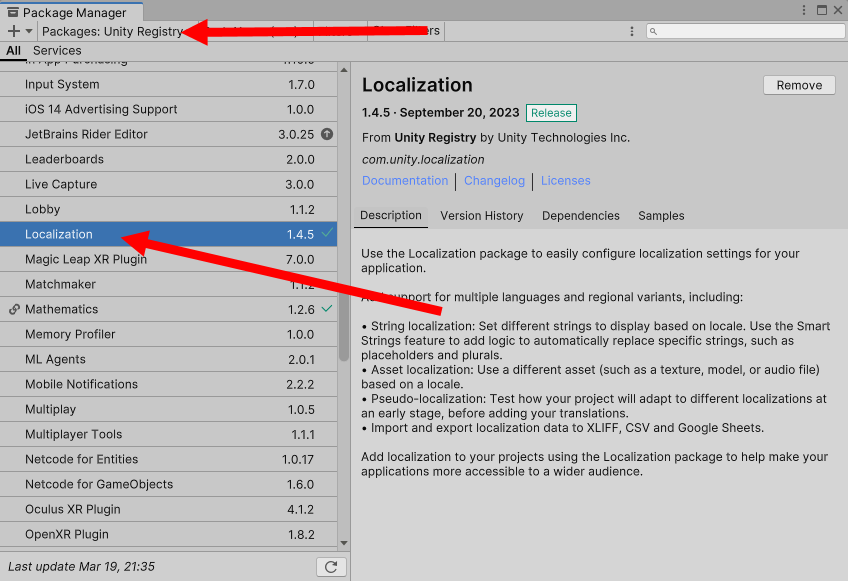
Task: Switch to the Services tab
Action: click(57, 51)
